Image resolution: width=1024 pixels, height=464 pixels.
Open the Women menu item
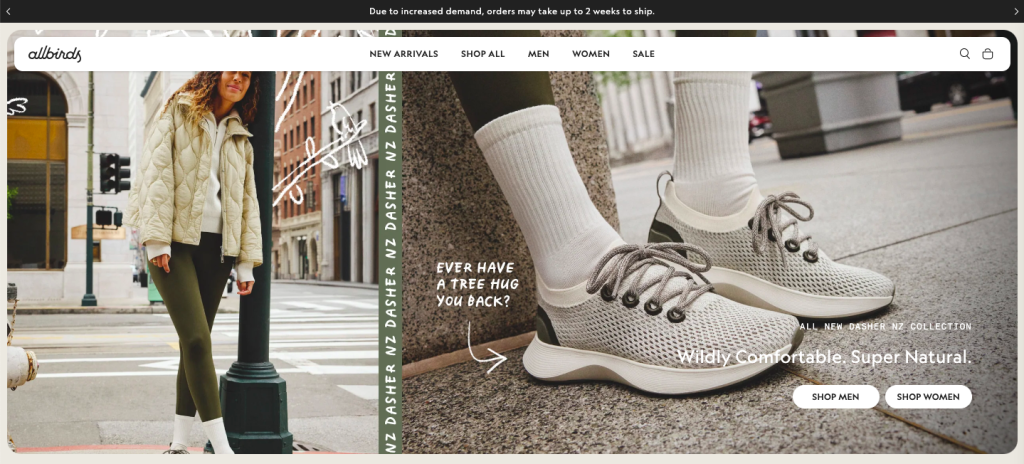590,54
